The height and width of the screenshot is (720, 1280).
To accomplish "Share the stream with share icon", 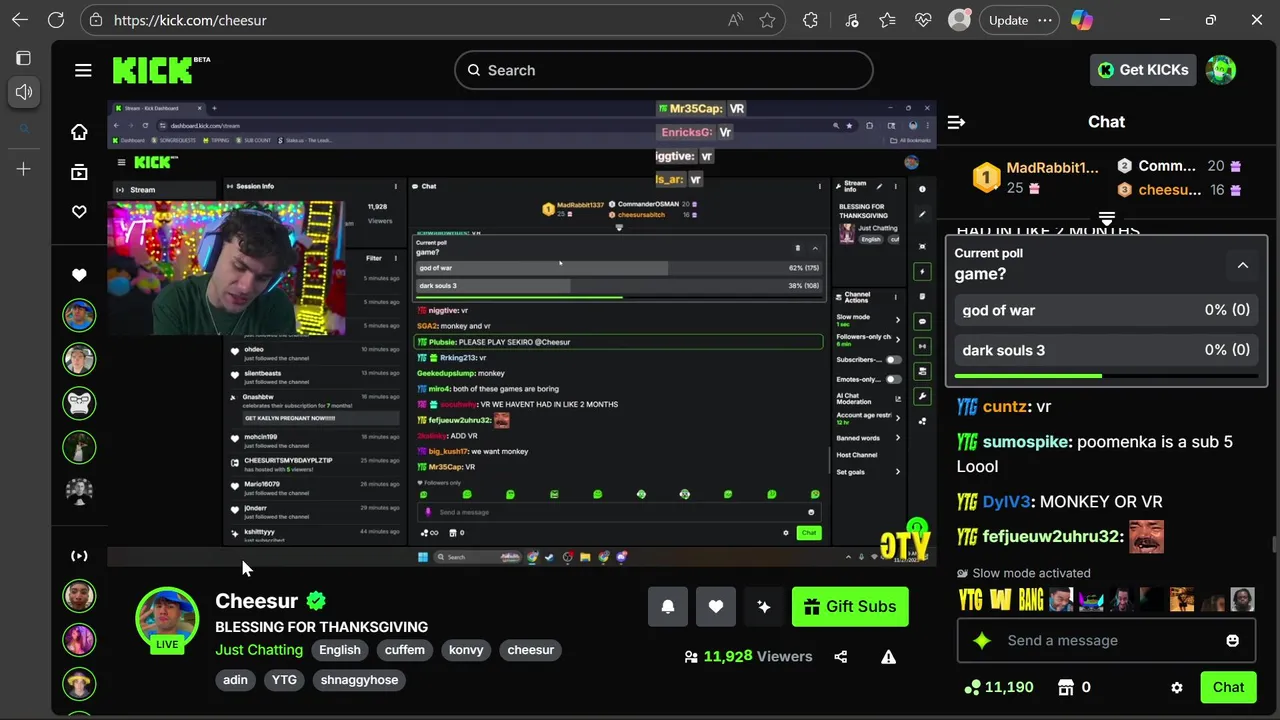I will point(840,657).
